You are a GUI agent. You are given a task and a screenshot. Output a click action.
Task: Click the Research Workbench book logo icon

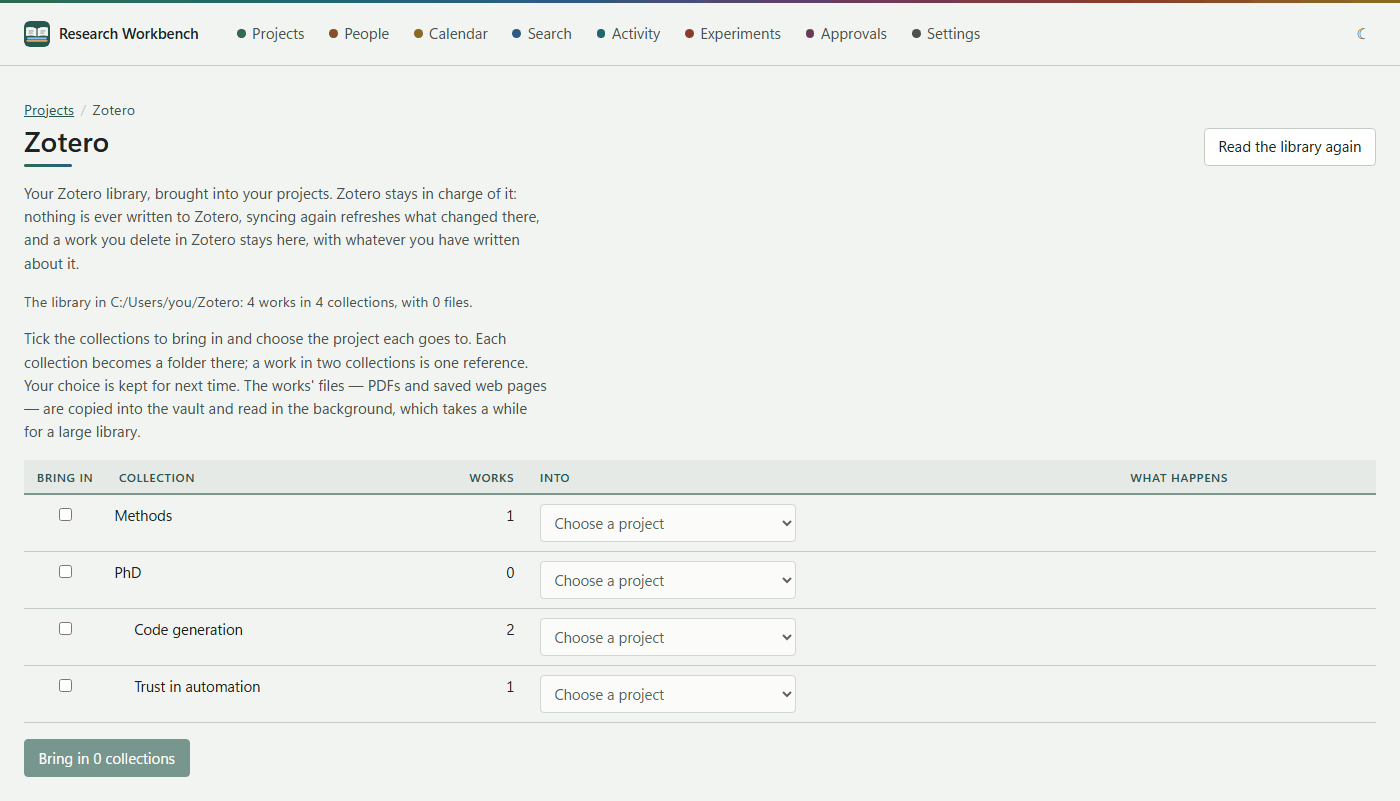point(37,34)
